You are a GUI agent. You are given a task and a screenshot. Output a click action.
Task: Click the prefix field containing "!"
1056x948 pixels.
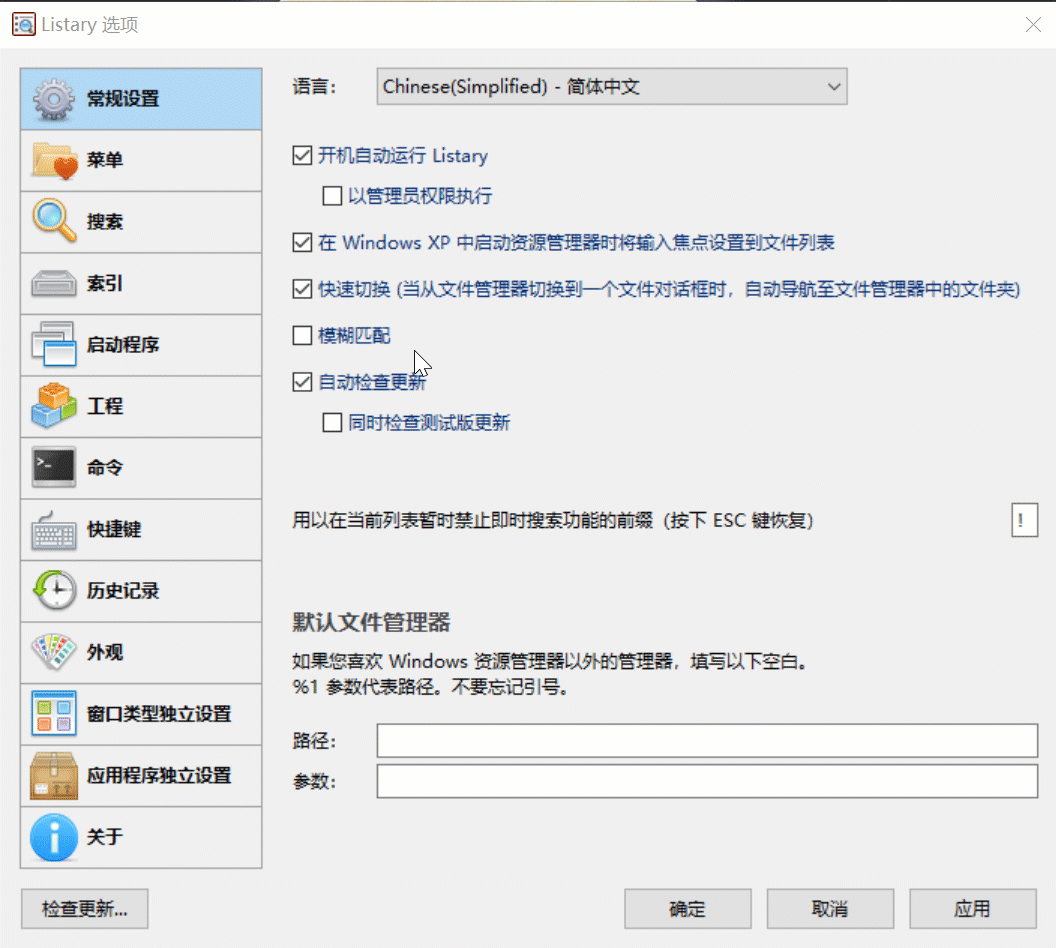1024,520
